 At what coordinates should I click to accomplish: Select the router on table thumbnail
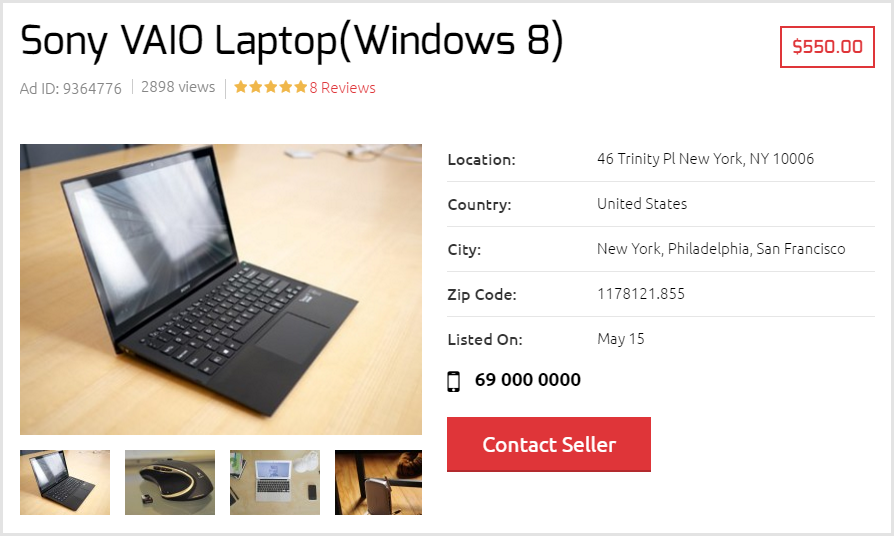(379, 482)
